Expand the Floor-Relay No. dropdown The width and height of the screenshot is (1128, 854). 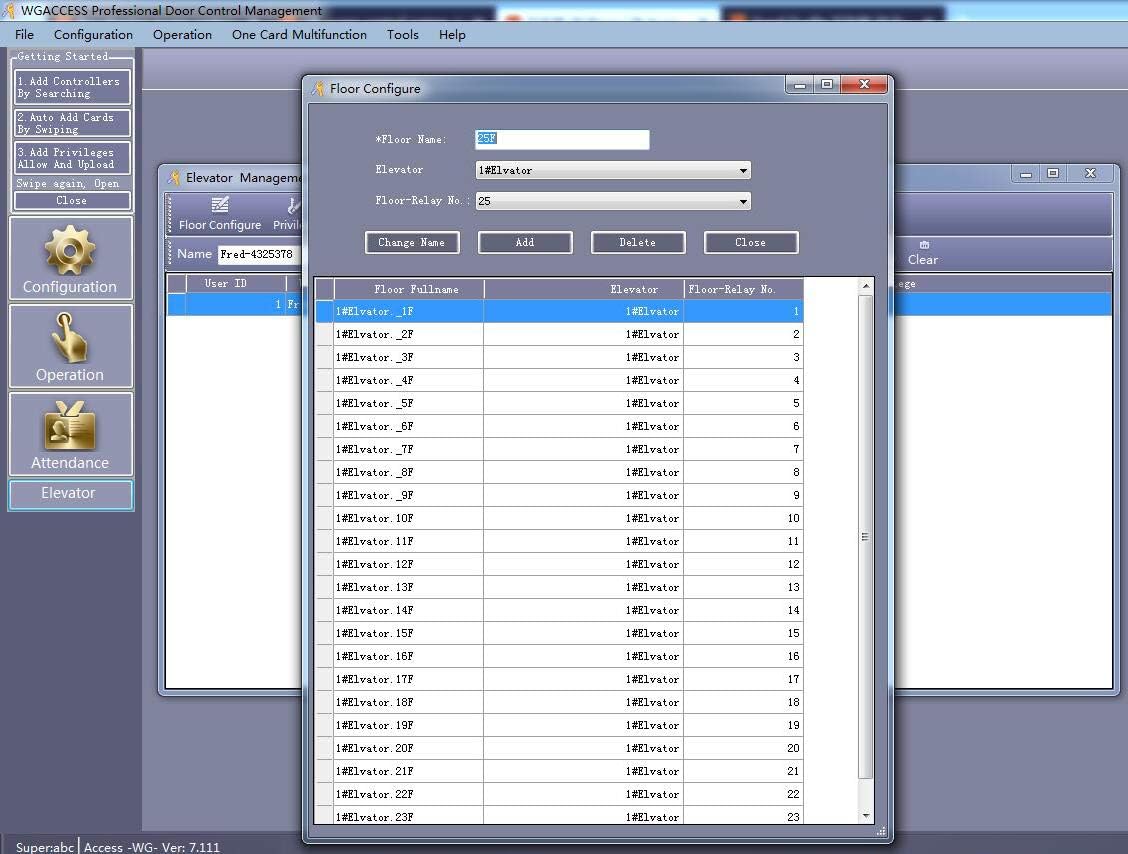613,201
